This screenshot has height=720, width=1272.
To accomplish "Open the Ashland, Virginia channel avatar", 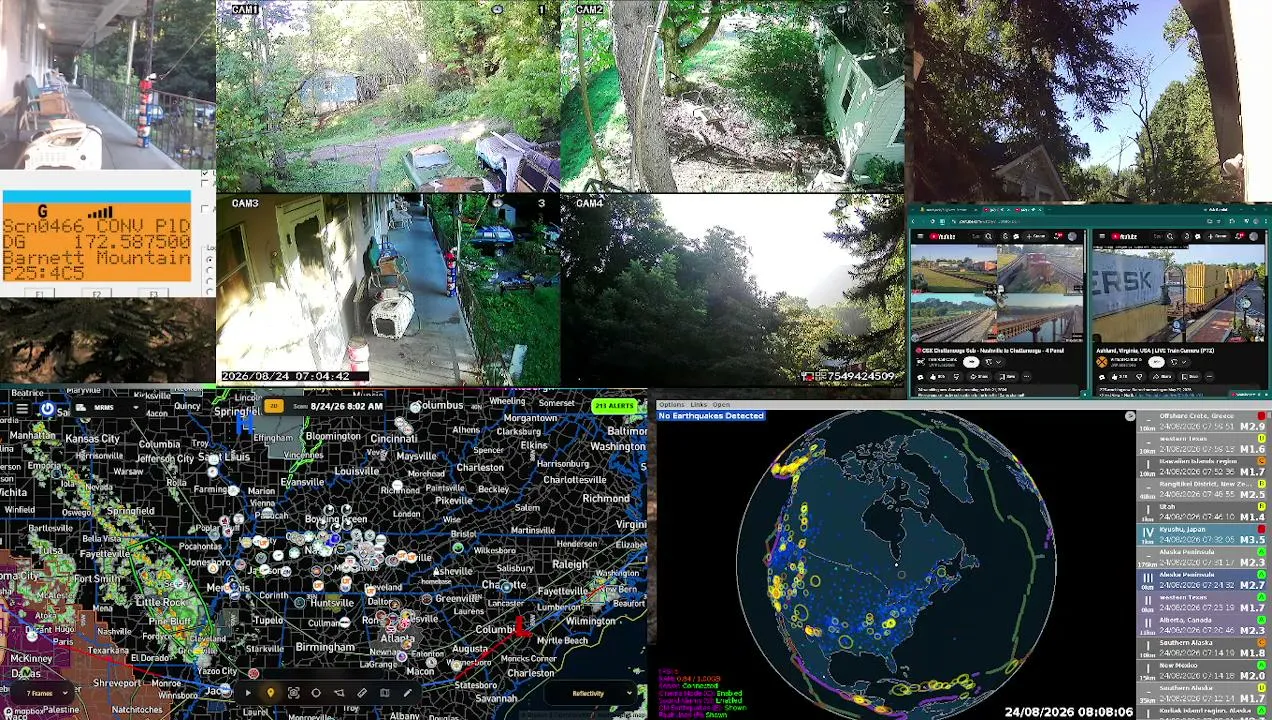I will (x=1102, y=362).
